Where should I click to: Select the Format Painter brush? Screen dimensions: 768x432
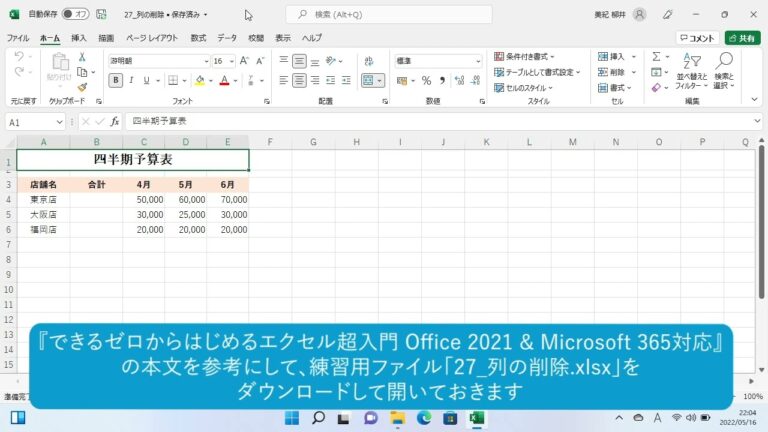[x=82, y=87]
